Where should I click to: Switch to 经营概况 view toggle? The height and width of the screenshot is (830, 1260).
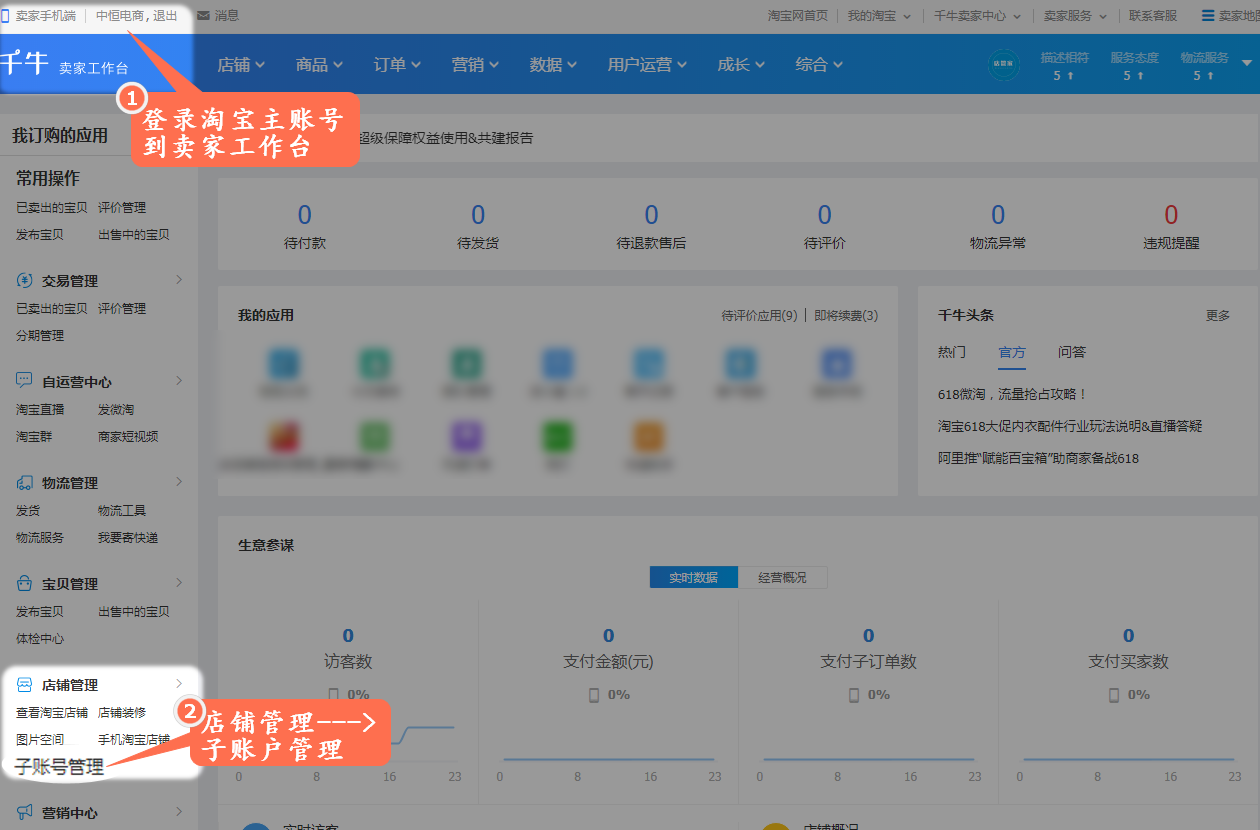tap(781, 578)
